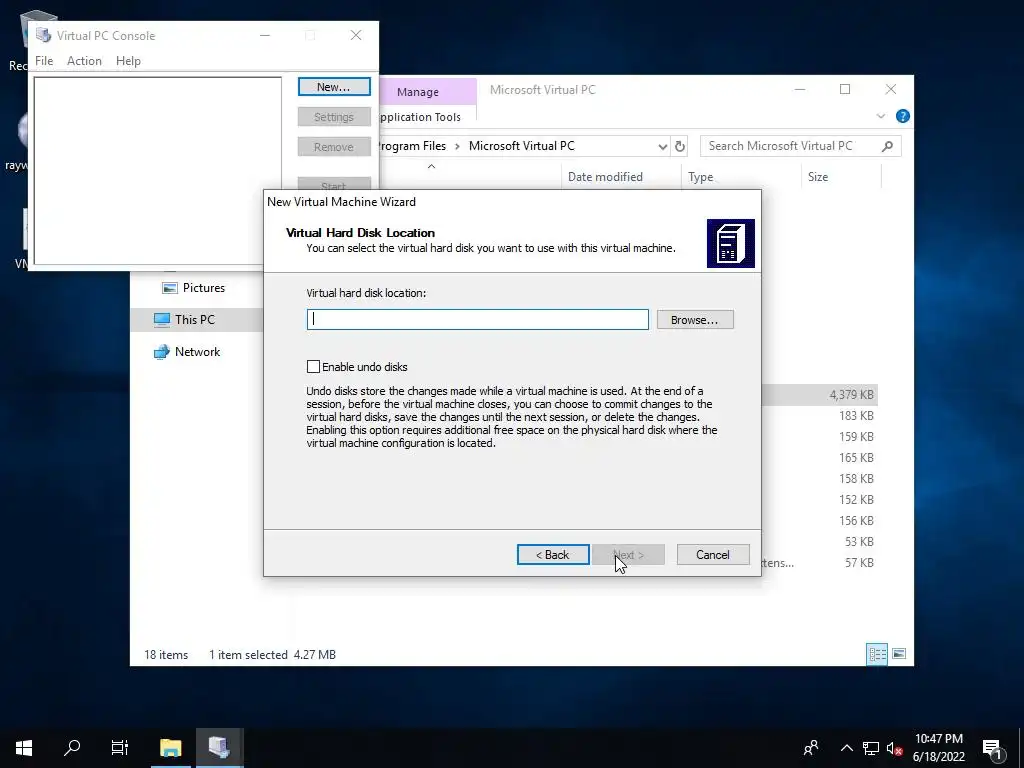This screenshot has height=768, width=1024.
Task: Click the muted volume tray icon
Action: (894, 748)
